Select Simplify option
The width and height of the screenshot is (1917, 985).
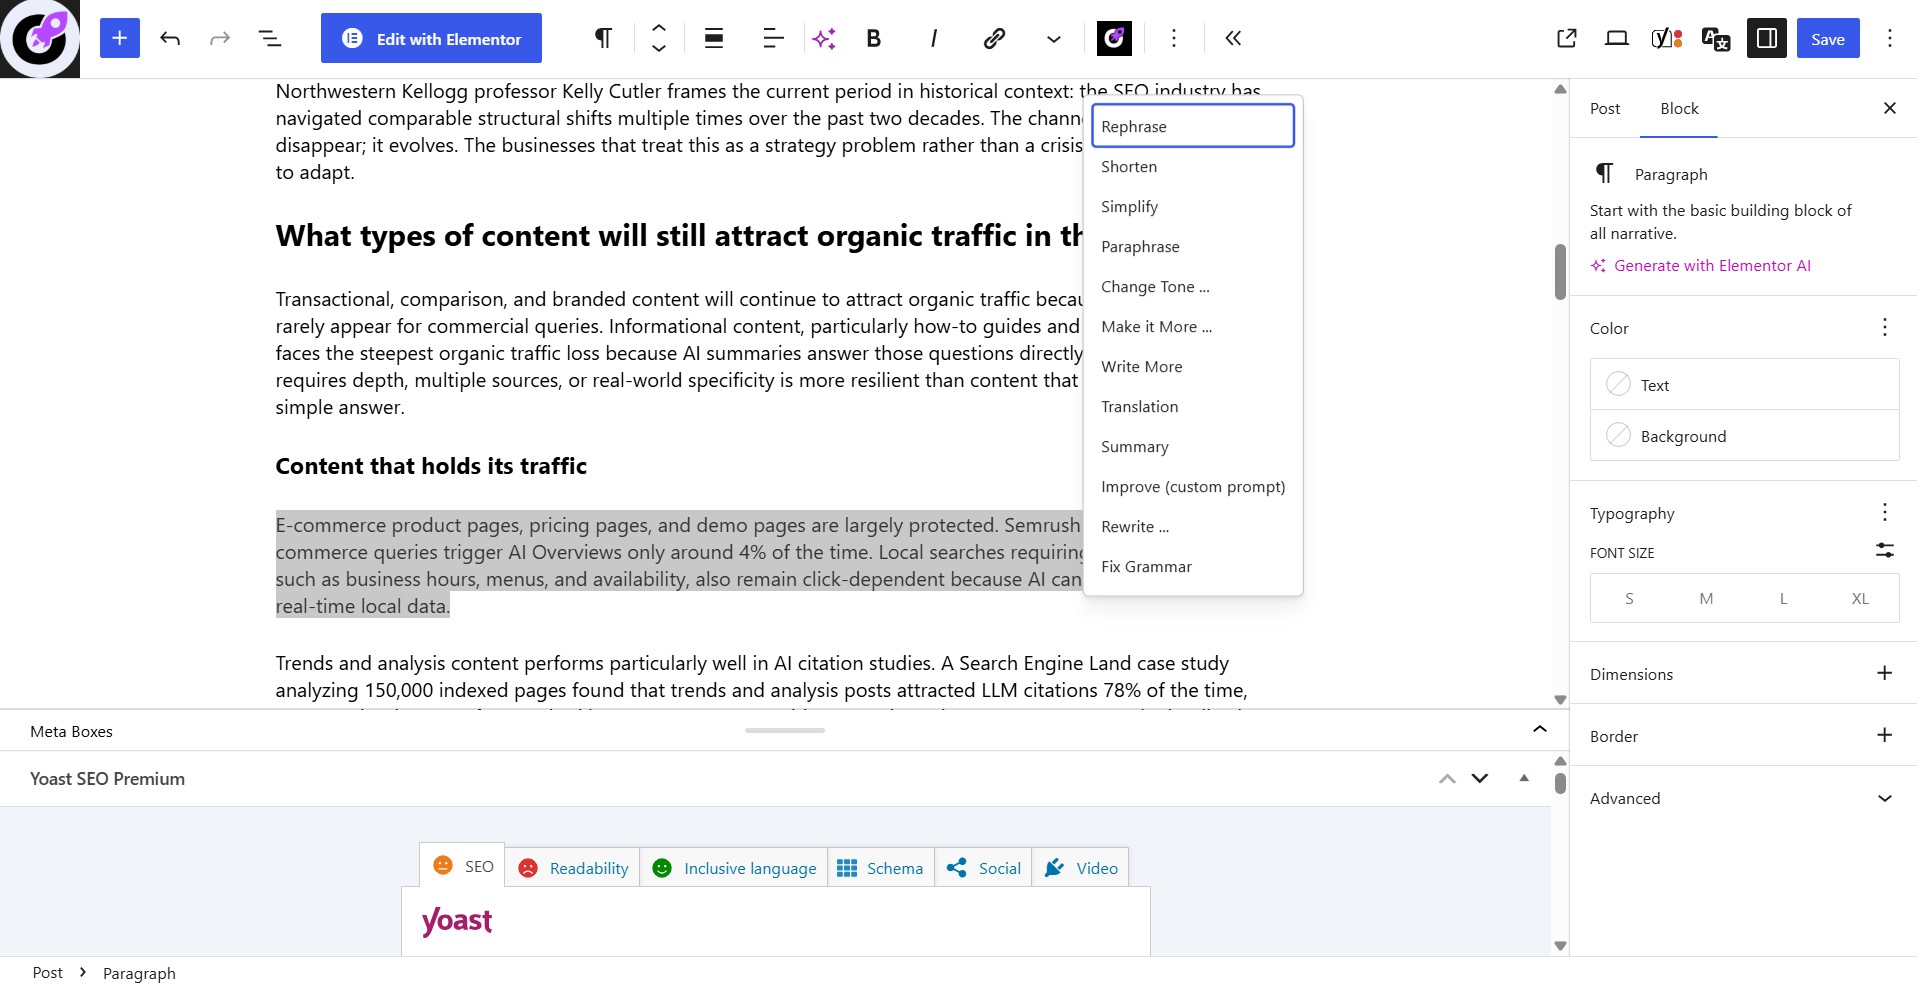click(x=1193, y=206)
